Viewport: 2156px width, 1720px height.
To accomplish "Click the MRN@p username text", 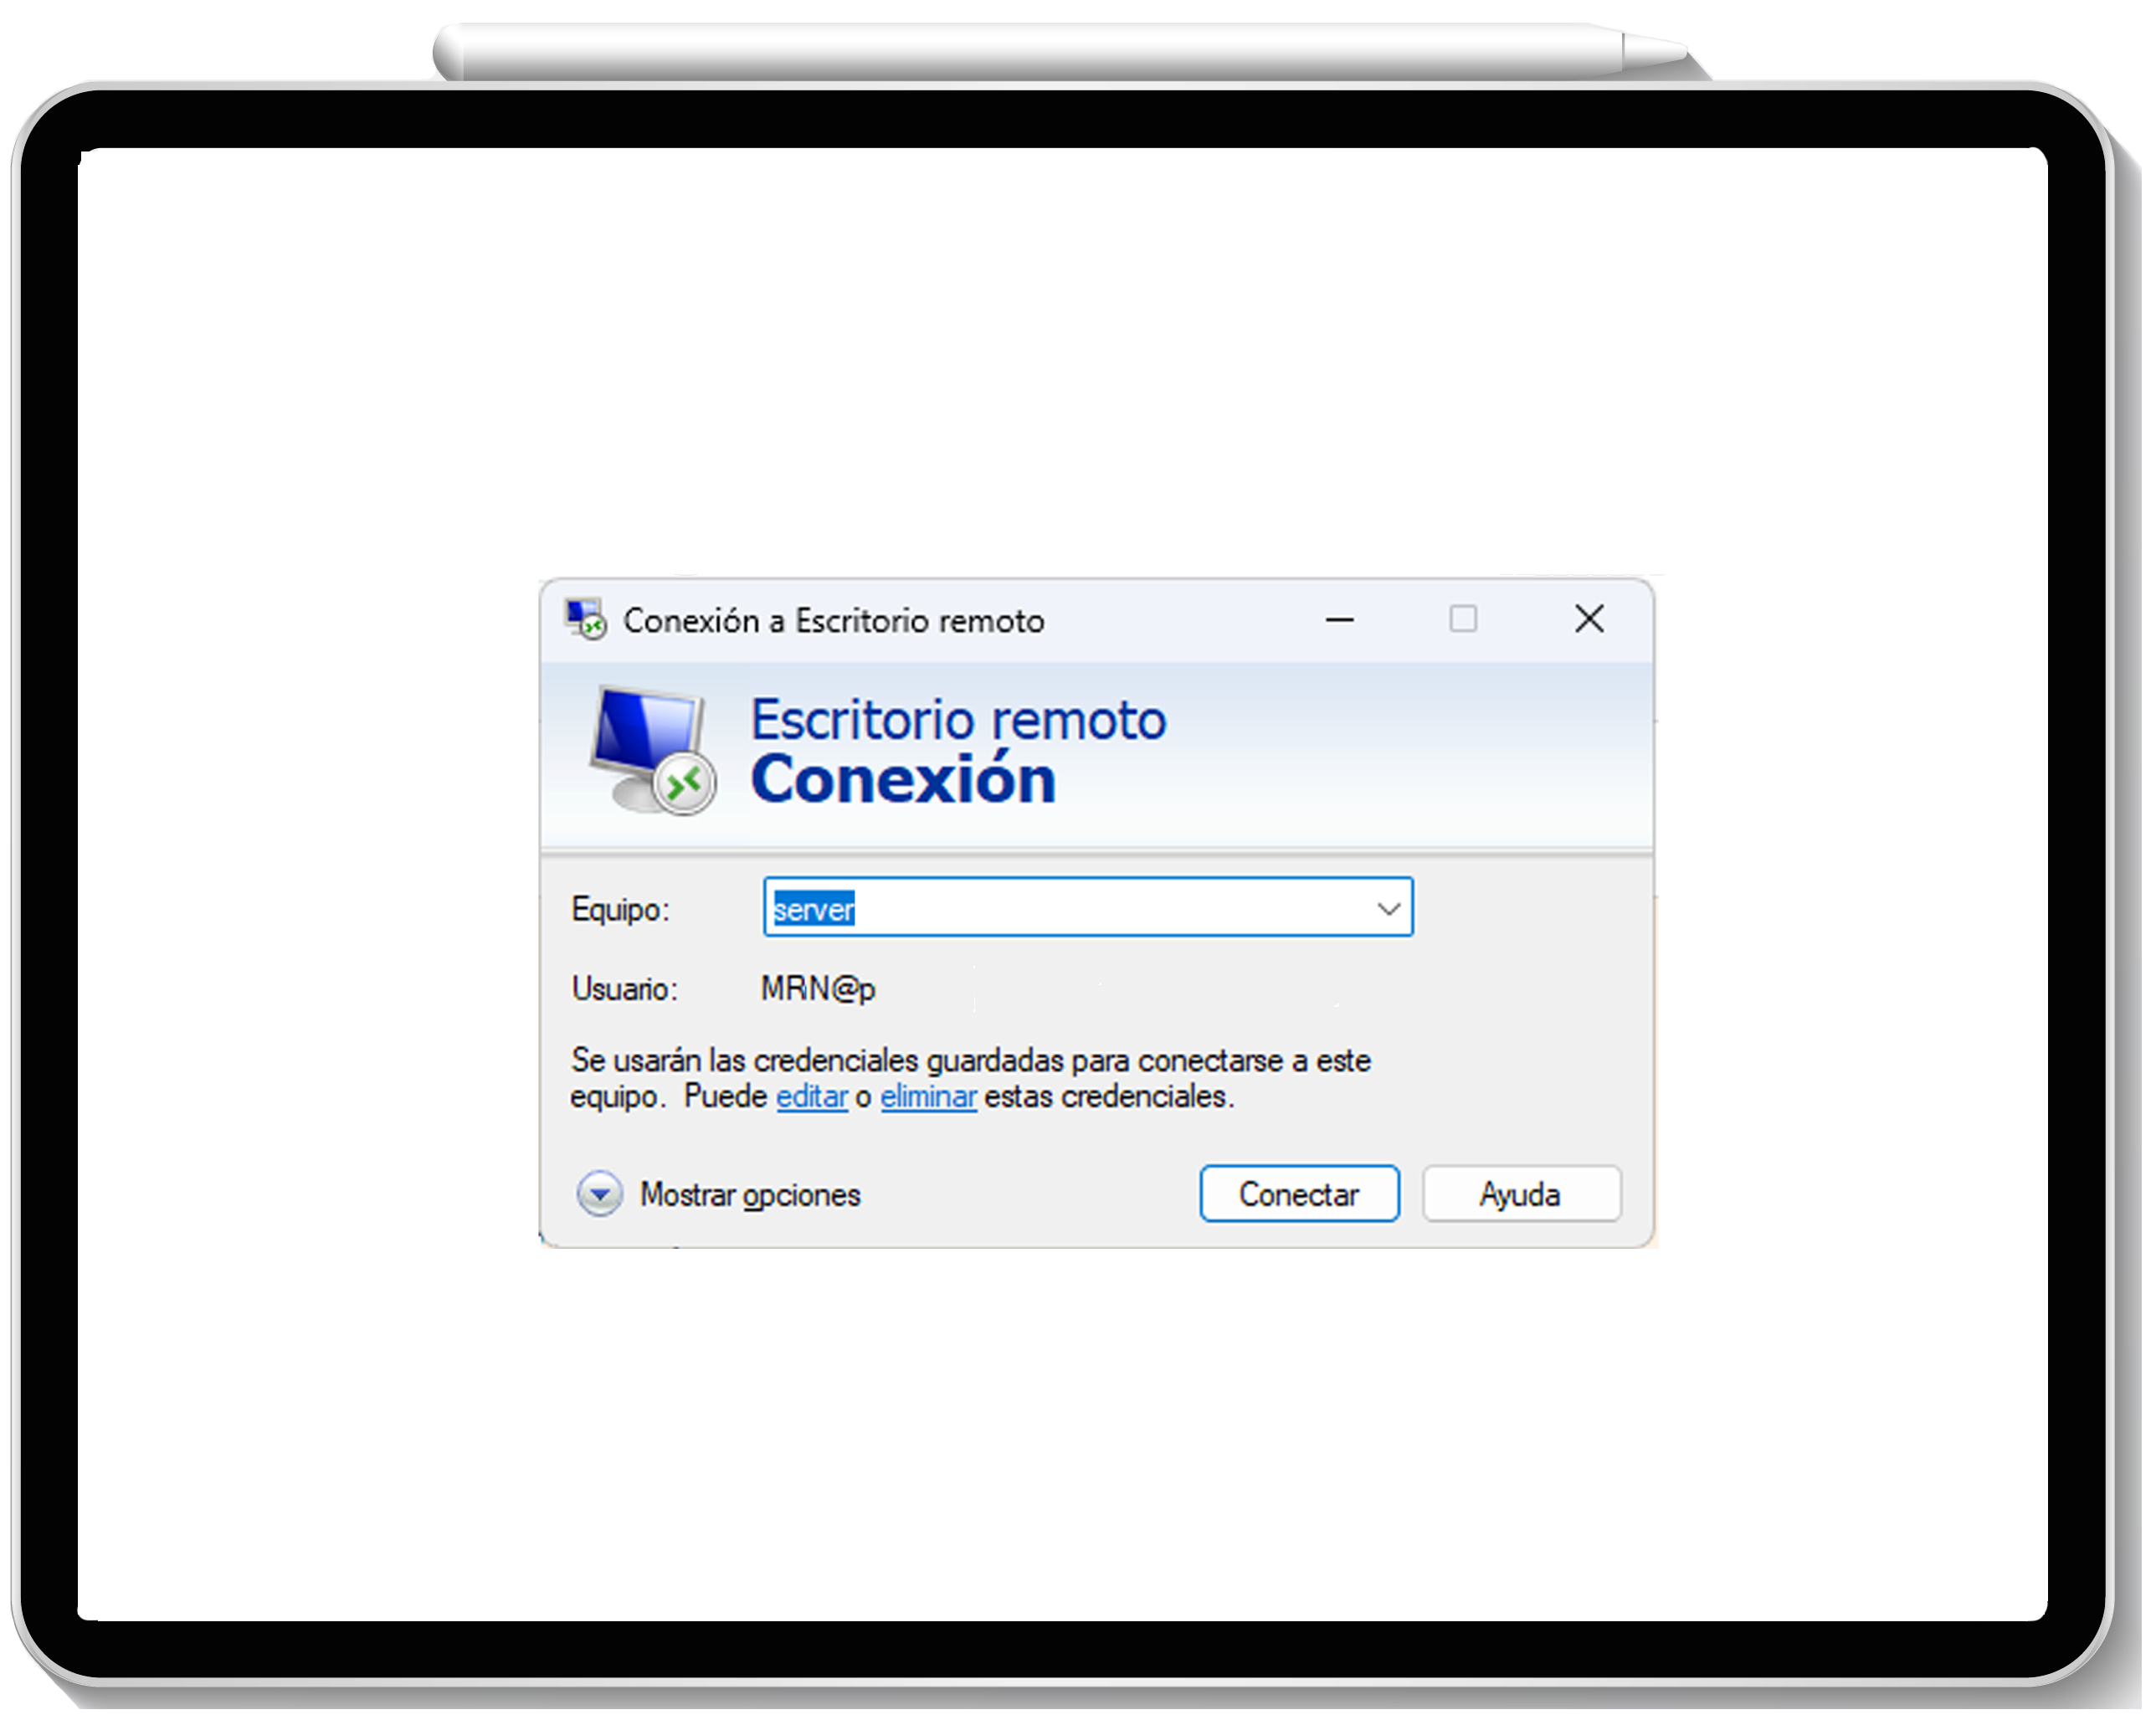I will (818, 989).
